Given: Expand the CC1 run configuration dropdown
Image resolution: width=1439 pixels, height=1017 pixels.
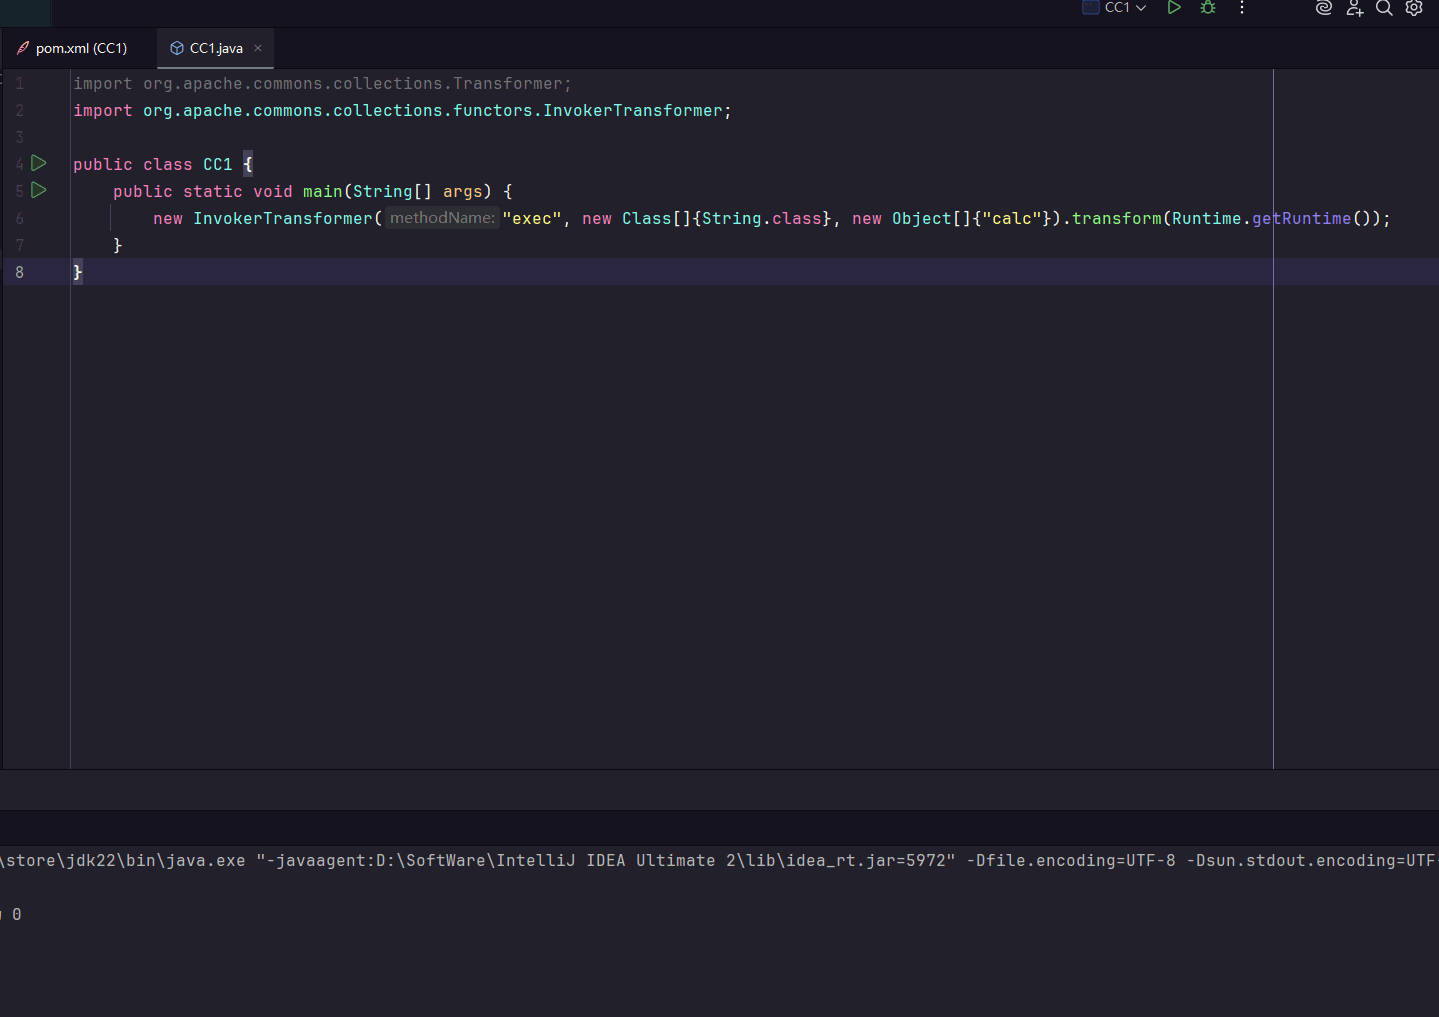Looking at the screenshot, I should pos(1125,8).
